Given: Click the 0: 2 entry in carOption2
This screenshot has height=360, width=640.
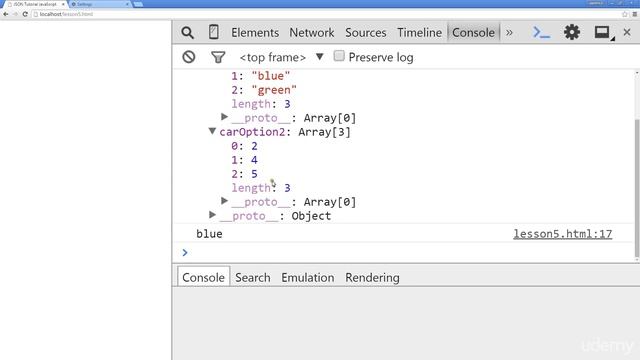Looking at the screenshot, I should click(x=244, y=146).
